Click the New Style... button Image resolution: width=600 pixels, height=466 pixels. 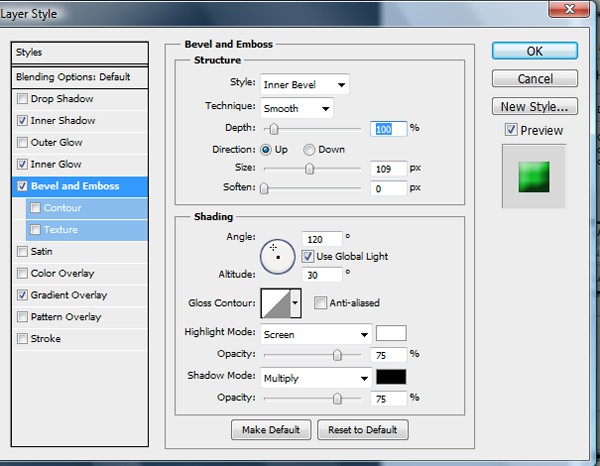[535, 106]
